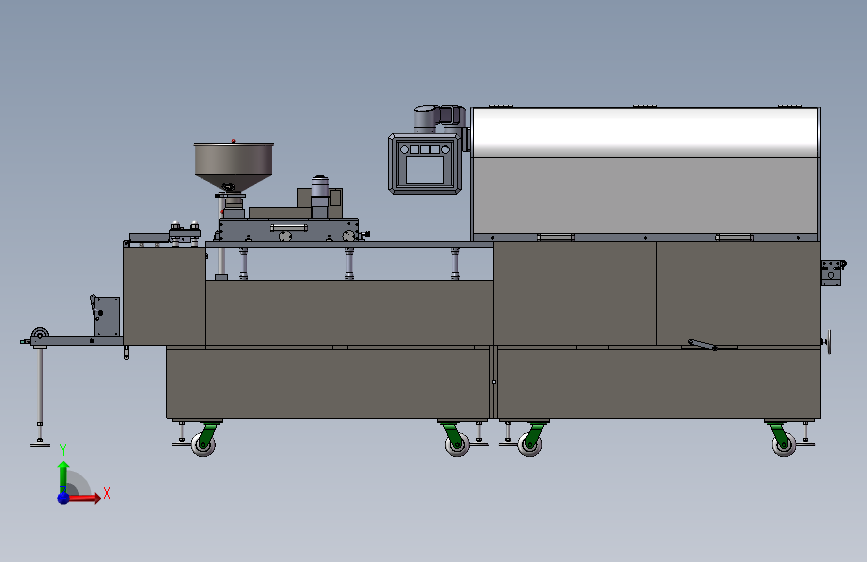
Task: Select the white upper hood cover
Action: pyautogui.click(x=645, y=133)
